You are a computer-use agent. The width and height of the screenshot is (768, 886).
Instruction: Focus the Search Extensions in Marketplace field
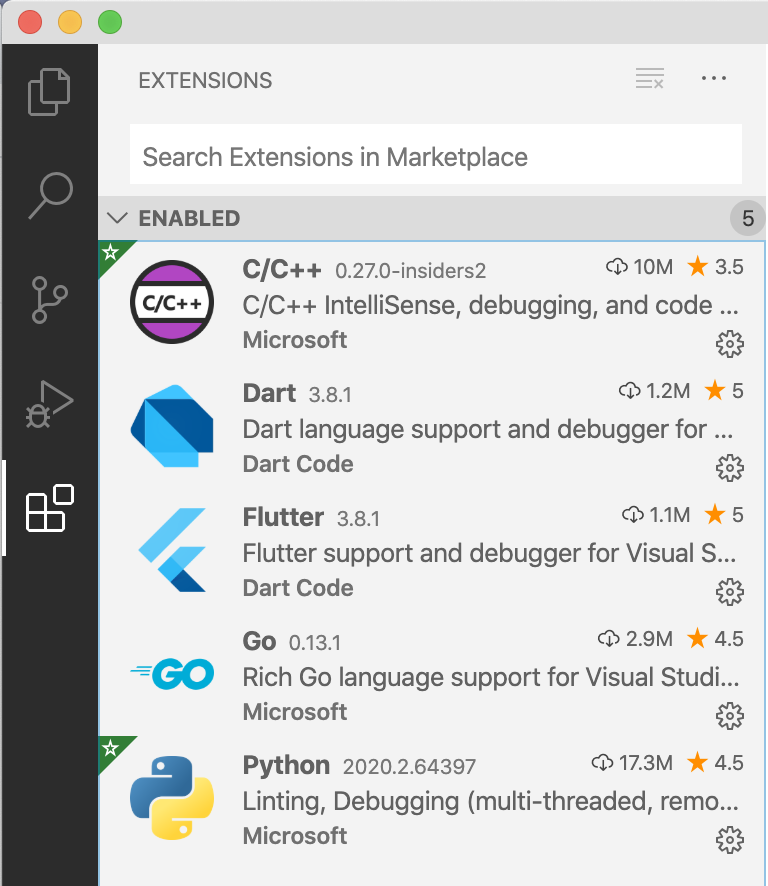(436, 154)
